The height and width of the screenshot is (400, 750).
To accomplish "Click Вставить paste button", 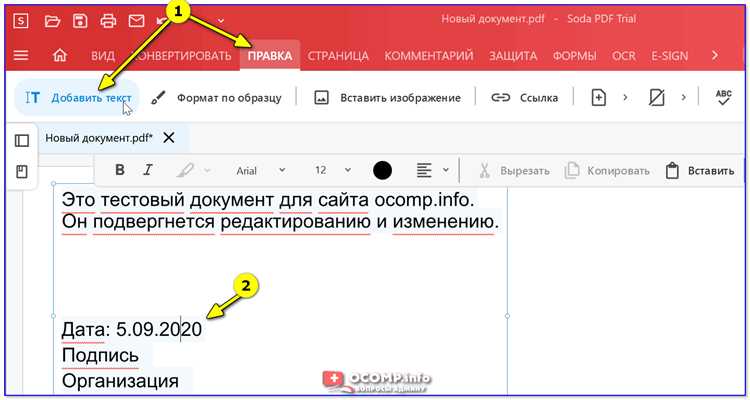I will [x=699, y=171].
